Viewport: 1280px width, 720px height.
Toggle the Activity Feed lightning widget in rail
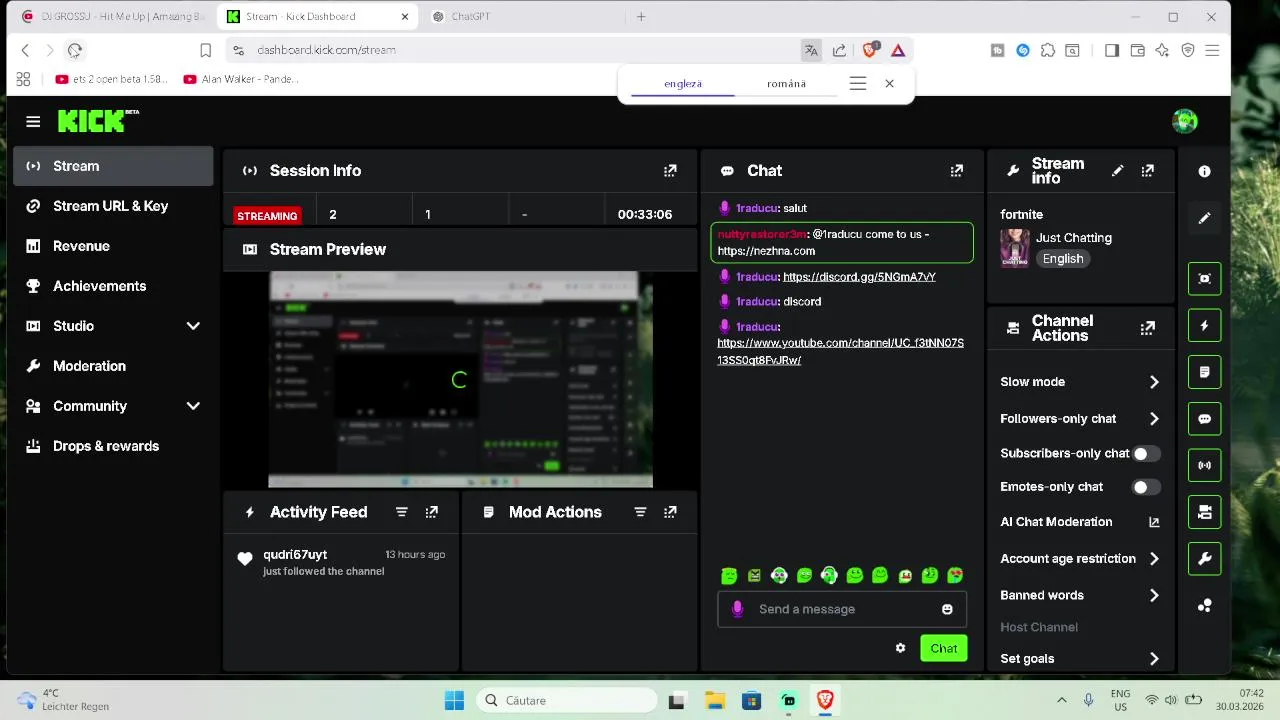tap(1204, 326)
